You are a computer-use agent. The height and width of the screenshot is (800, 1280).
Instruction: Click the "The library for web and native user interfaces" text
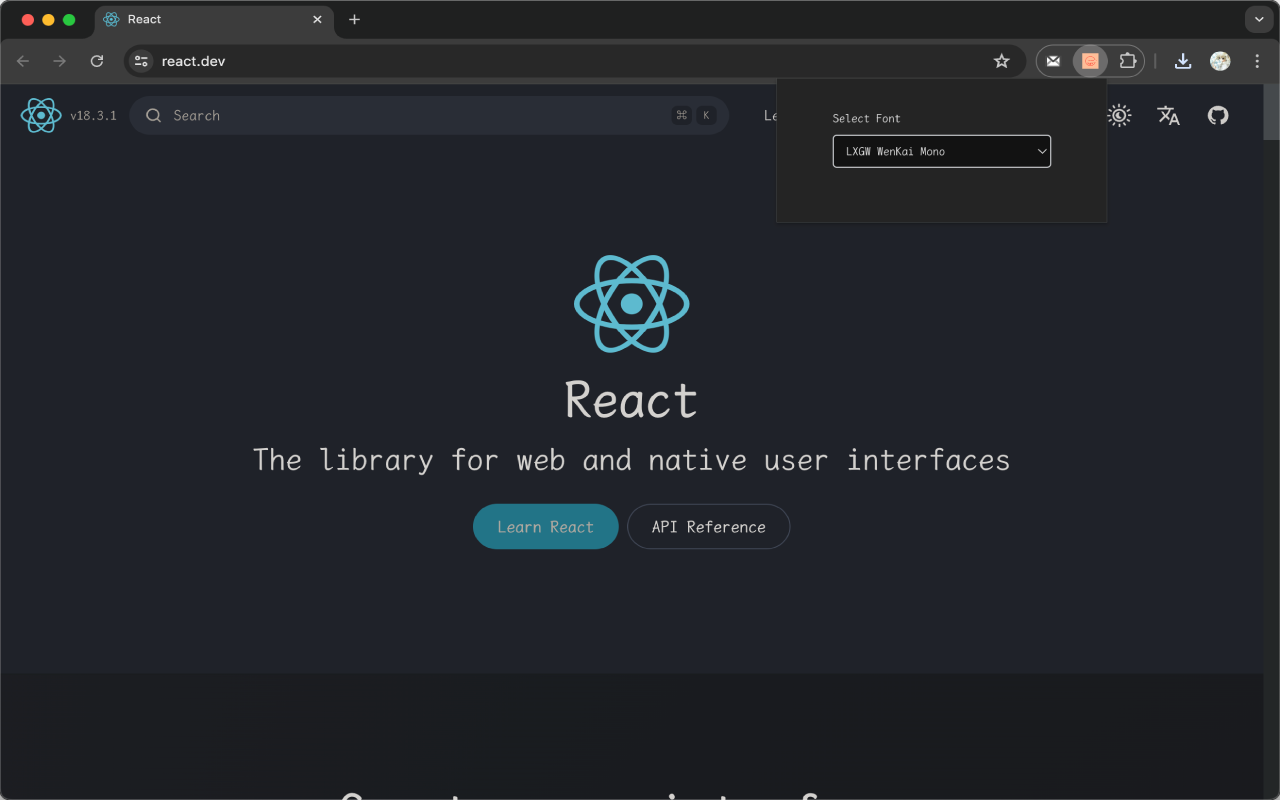point(631,460)
